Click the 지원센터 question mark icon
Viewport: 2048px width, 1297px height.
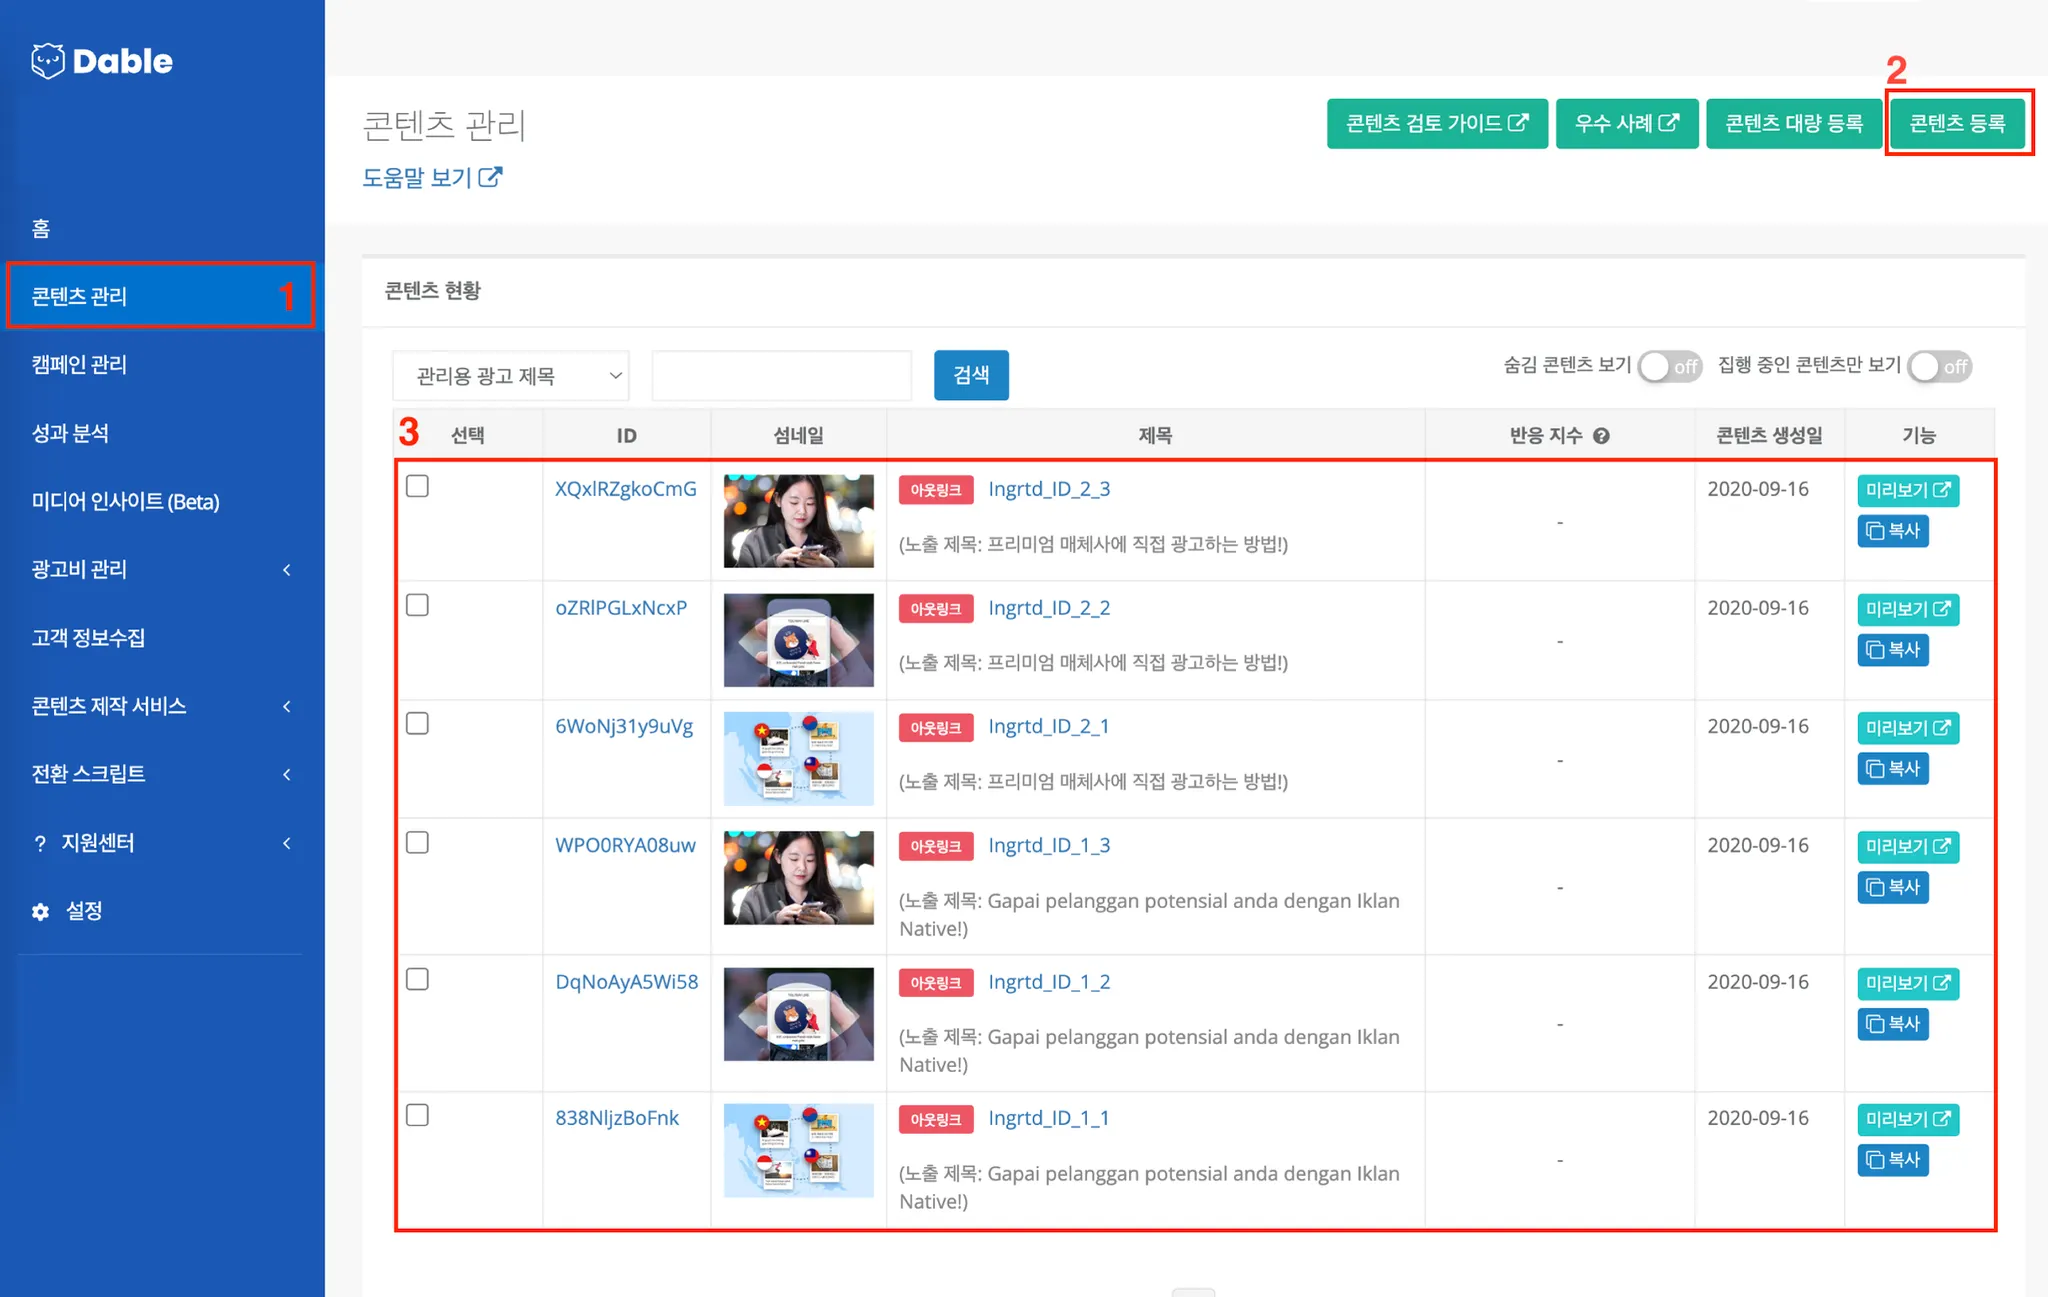point(40,844)
